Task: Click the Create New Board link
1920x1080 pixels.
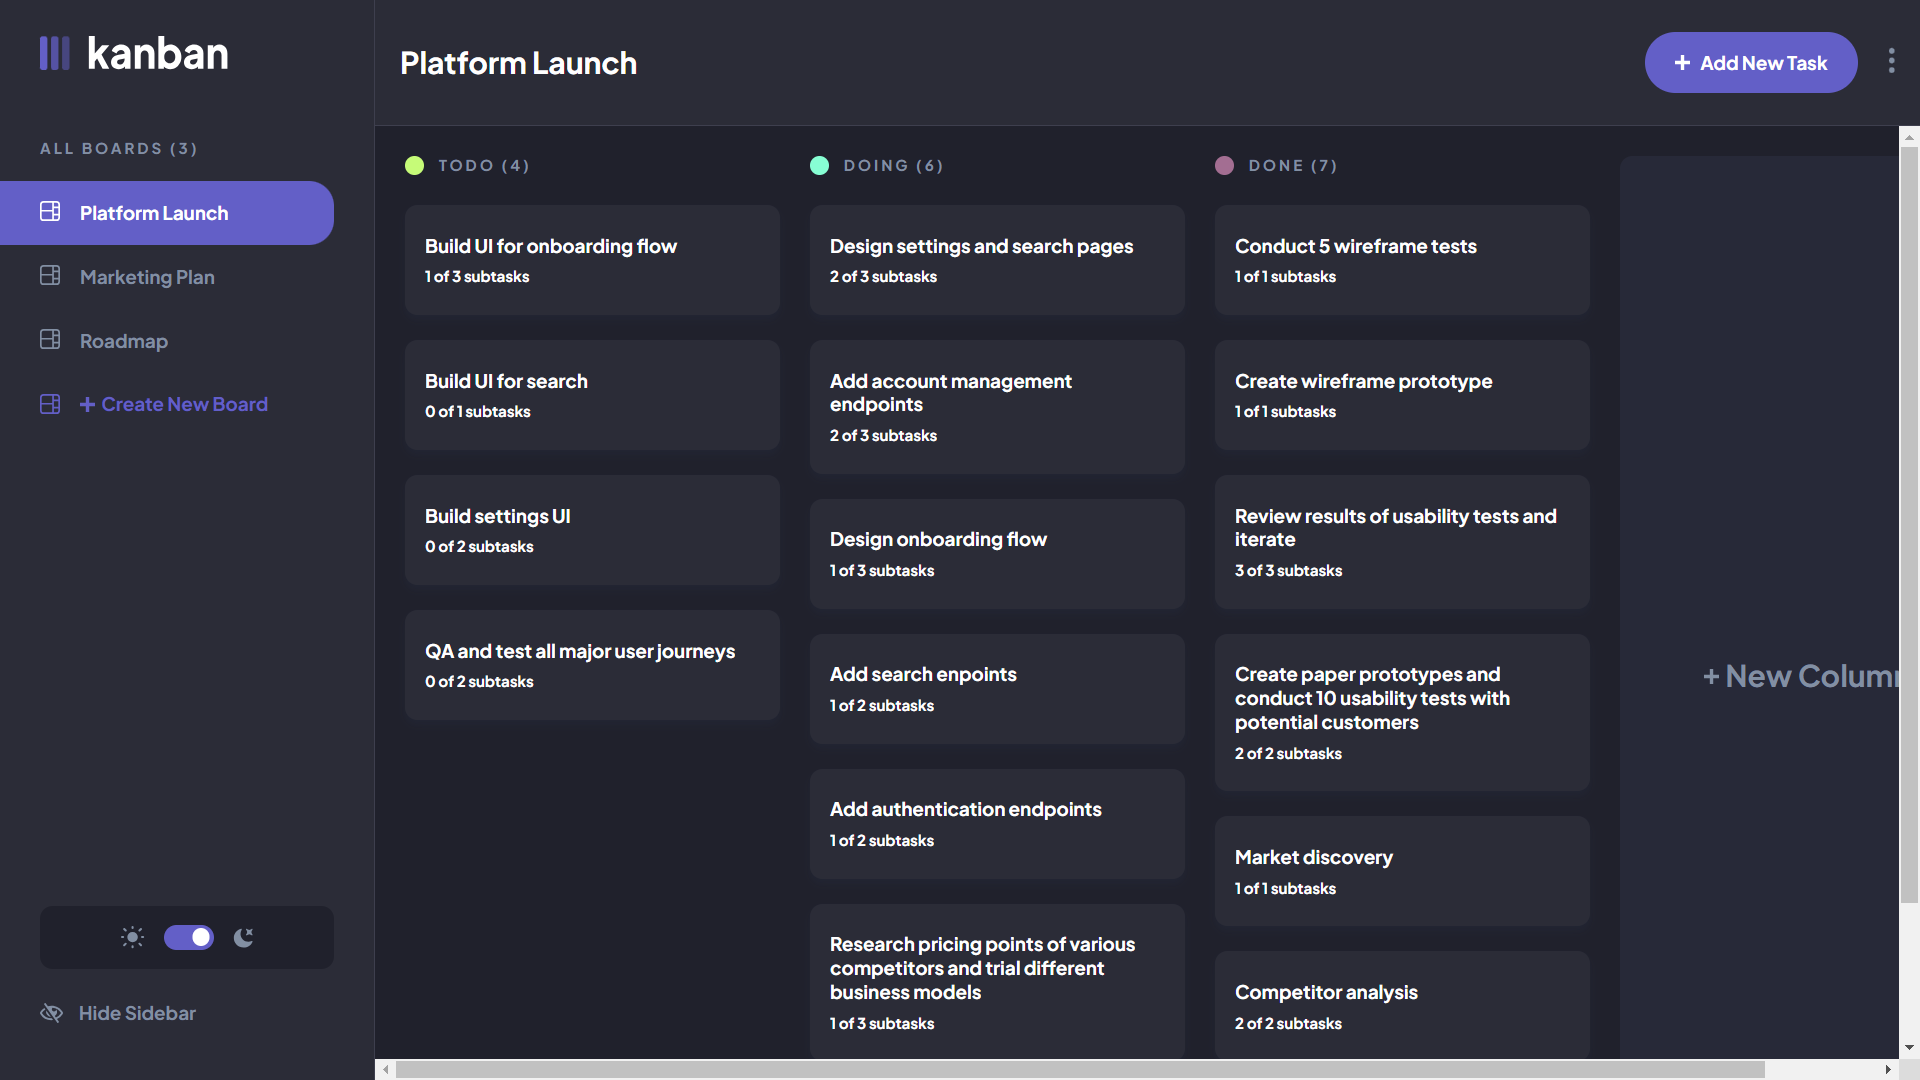Action: point(184,404)
